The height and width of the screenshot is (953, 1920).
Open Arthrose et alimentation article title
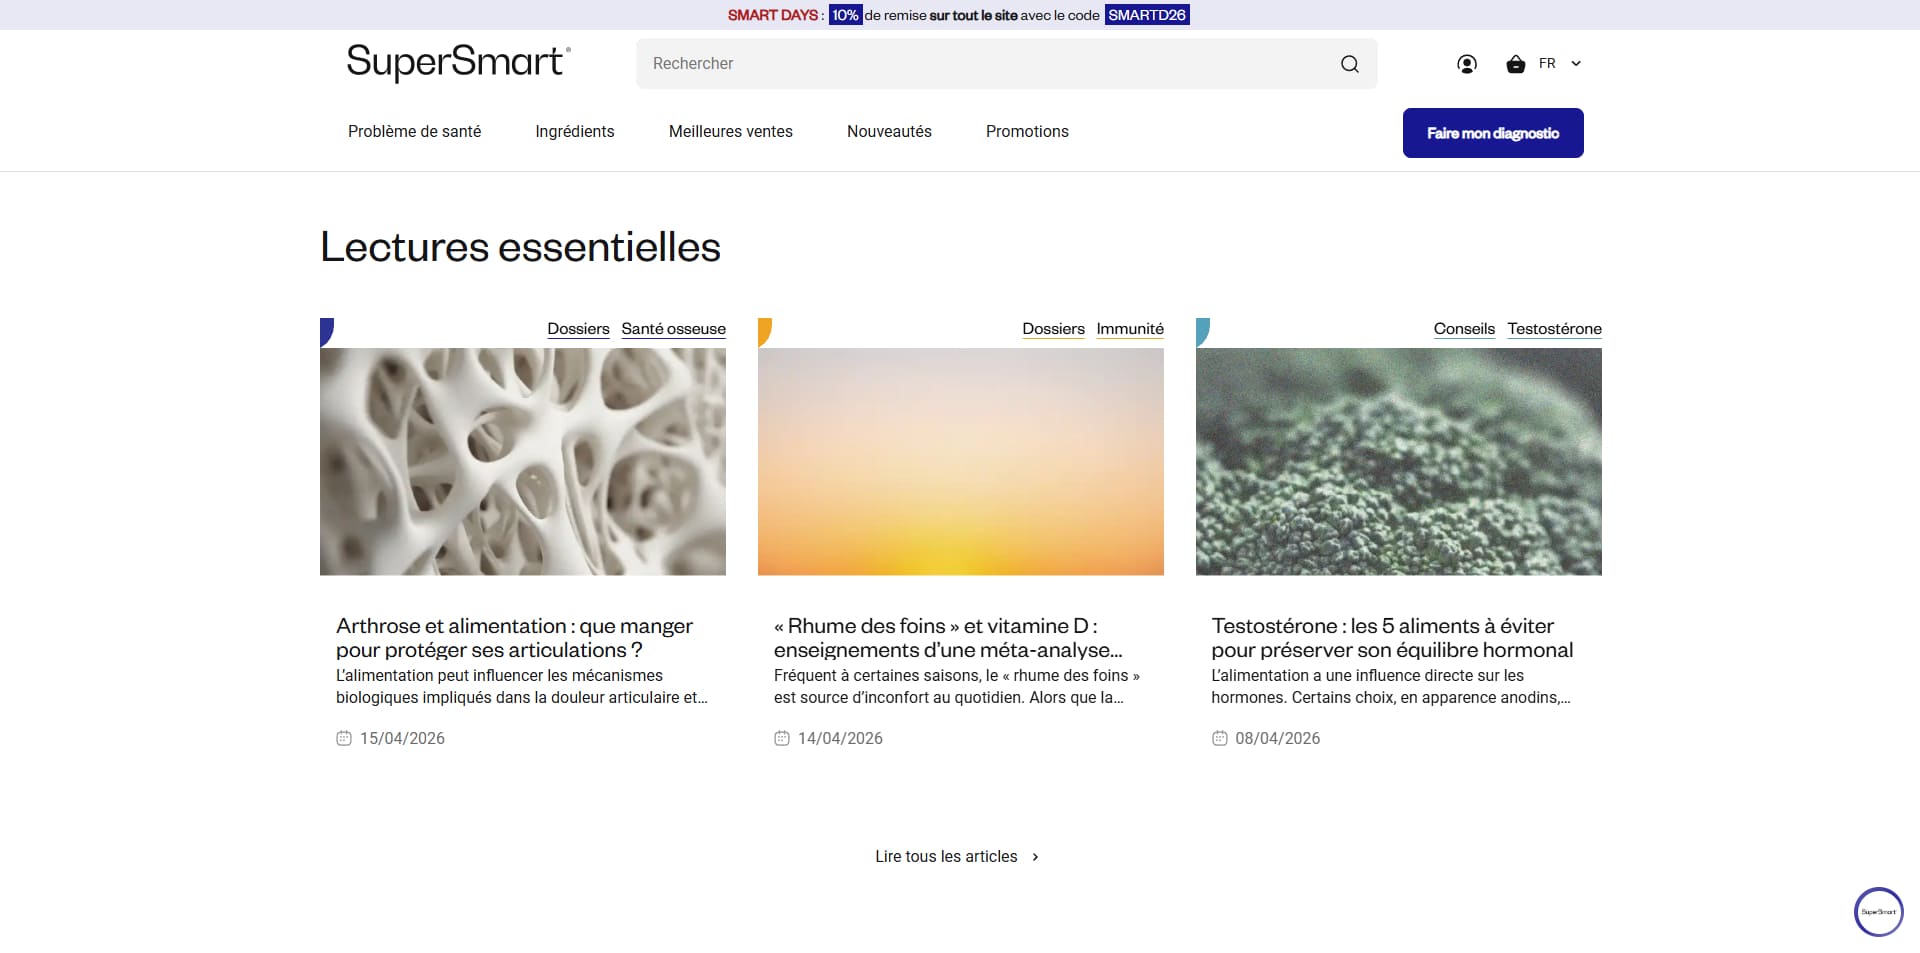tap(514, 638)
